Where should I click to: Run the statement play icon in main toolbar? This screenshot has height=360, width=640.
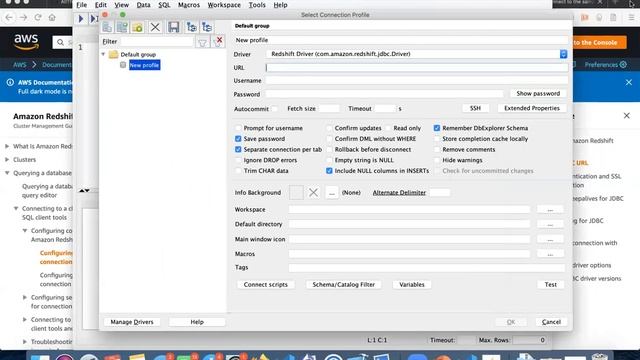[x=81, y=18]
